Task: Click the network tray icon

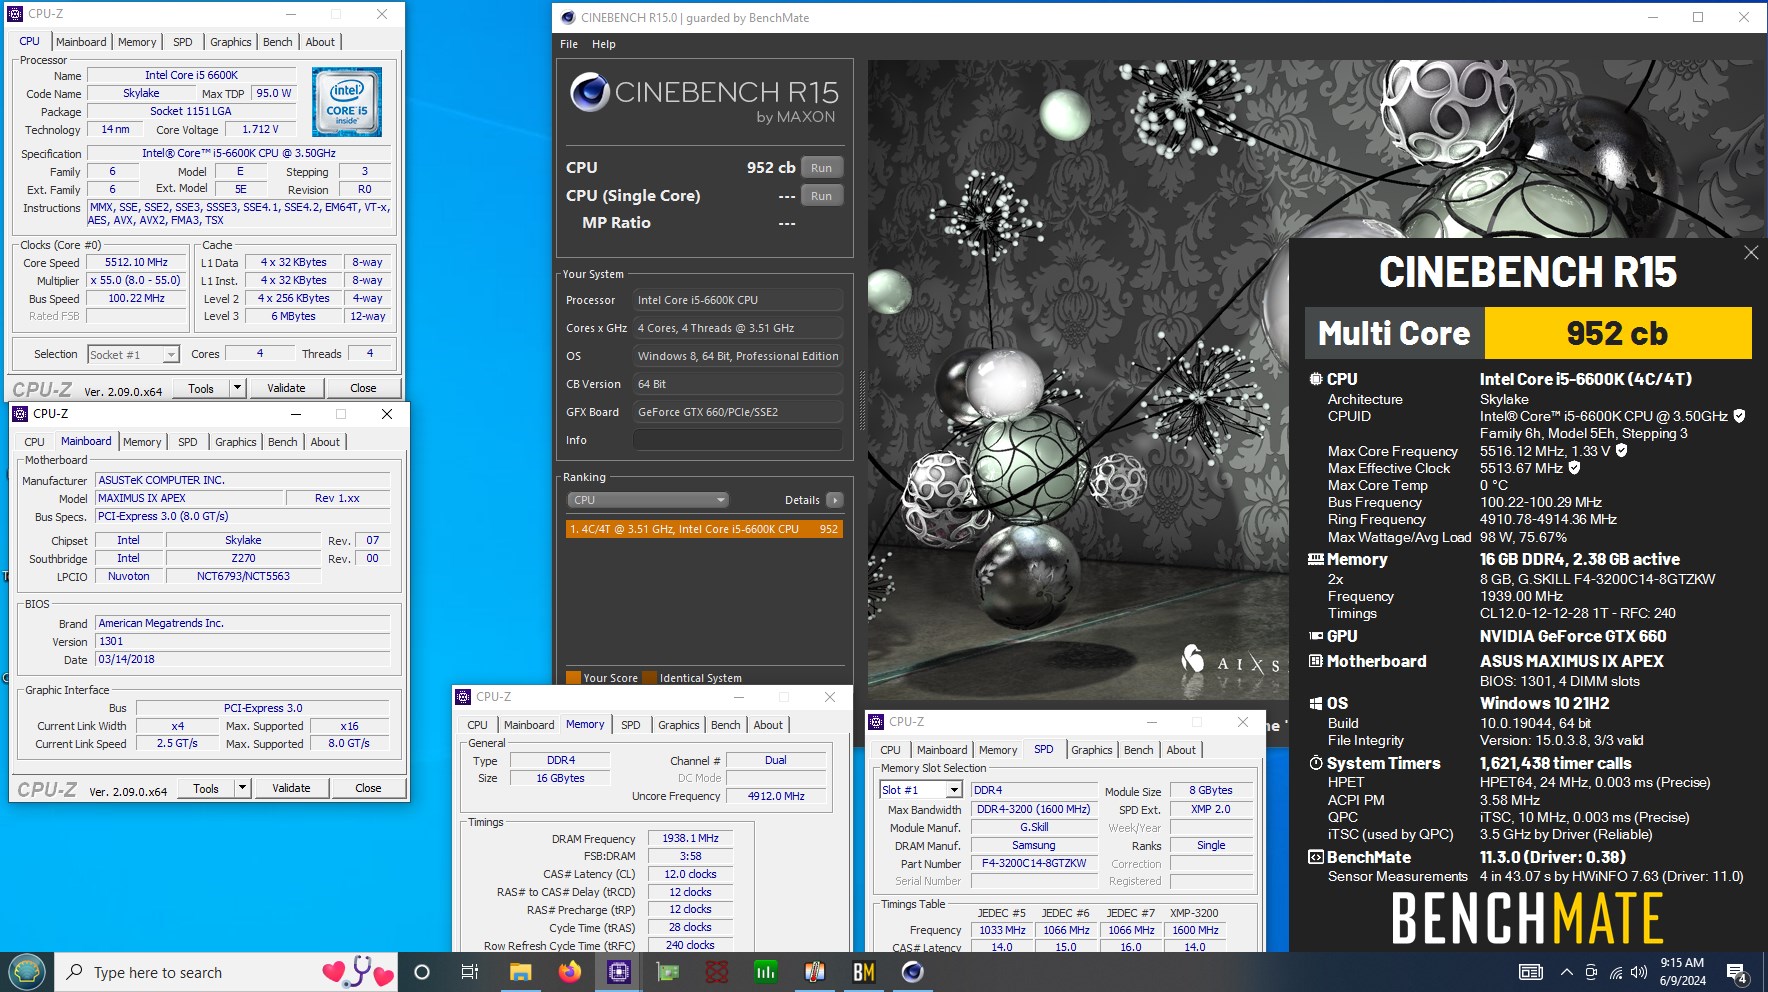Action: [1615, 972]
